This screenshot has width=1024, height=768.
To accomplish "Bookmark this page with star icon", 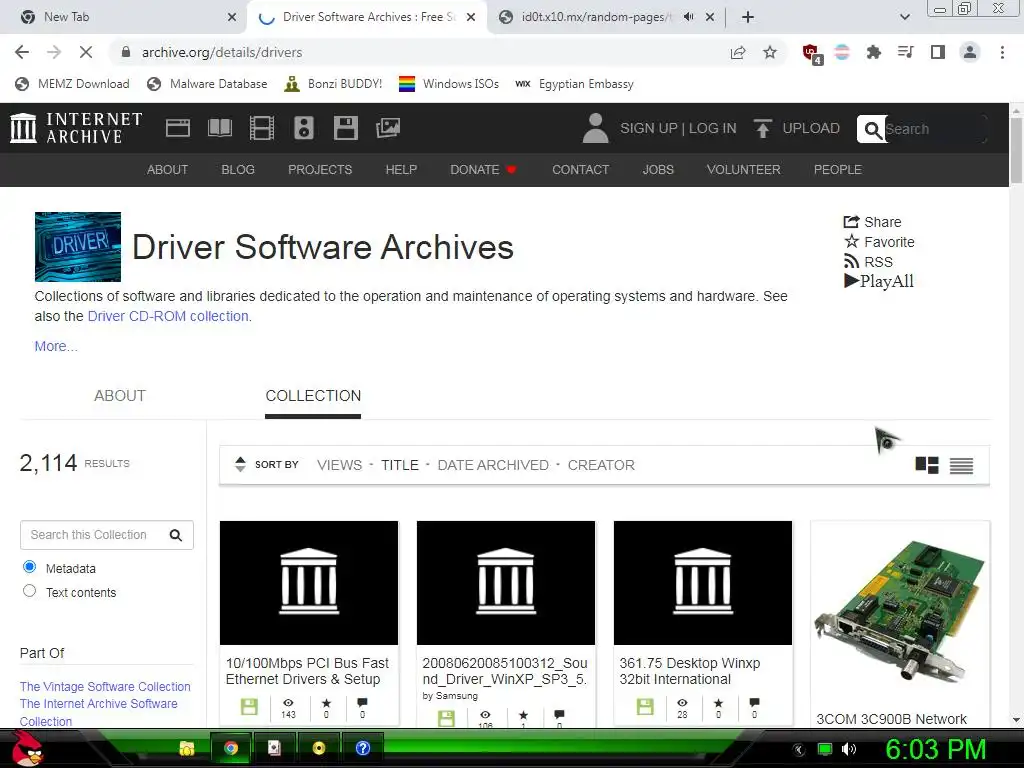I will (771, 52).
